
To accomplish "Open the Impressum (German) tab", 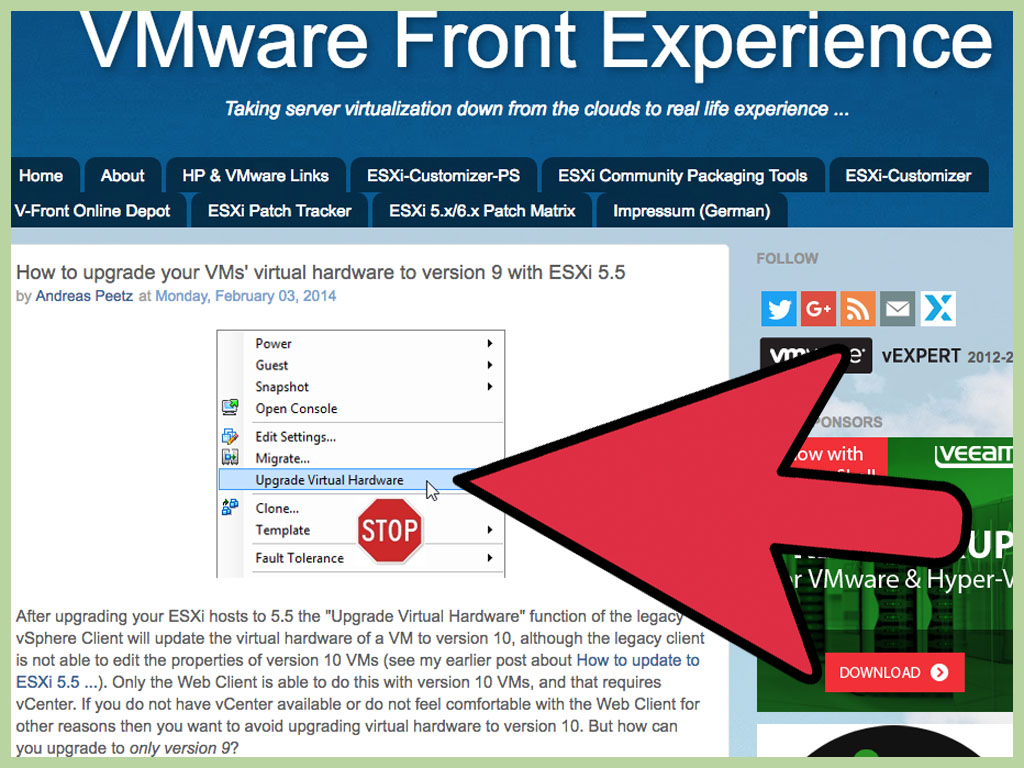I will click(x=692, y=210).
